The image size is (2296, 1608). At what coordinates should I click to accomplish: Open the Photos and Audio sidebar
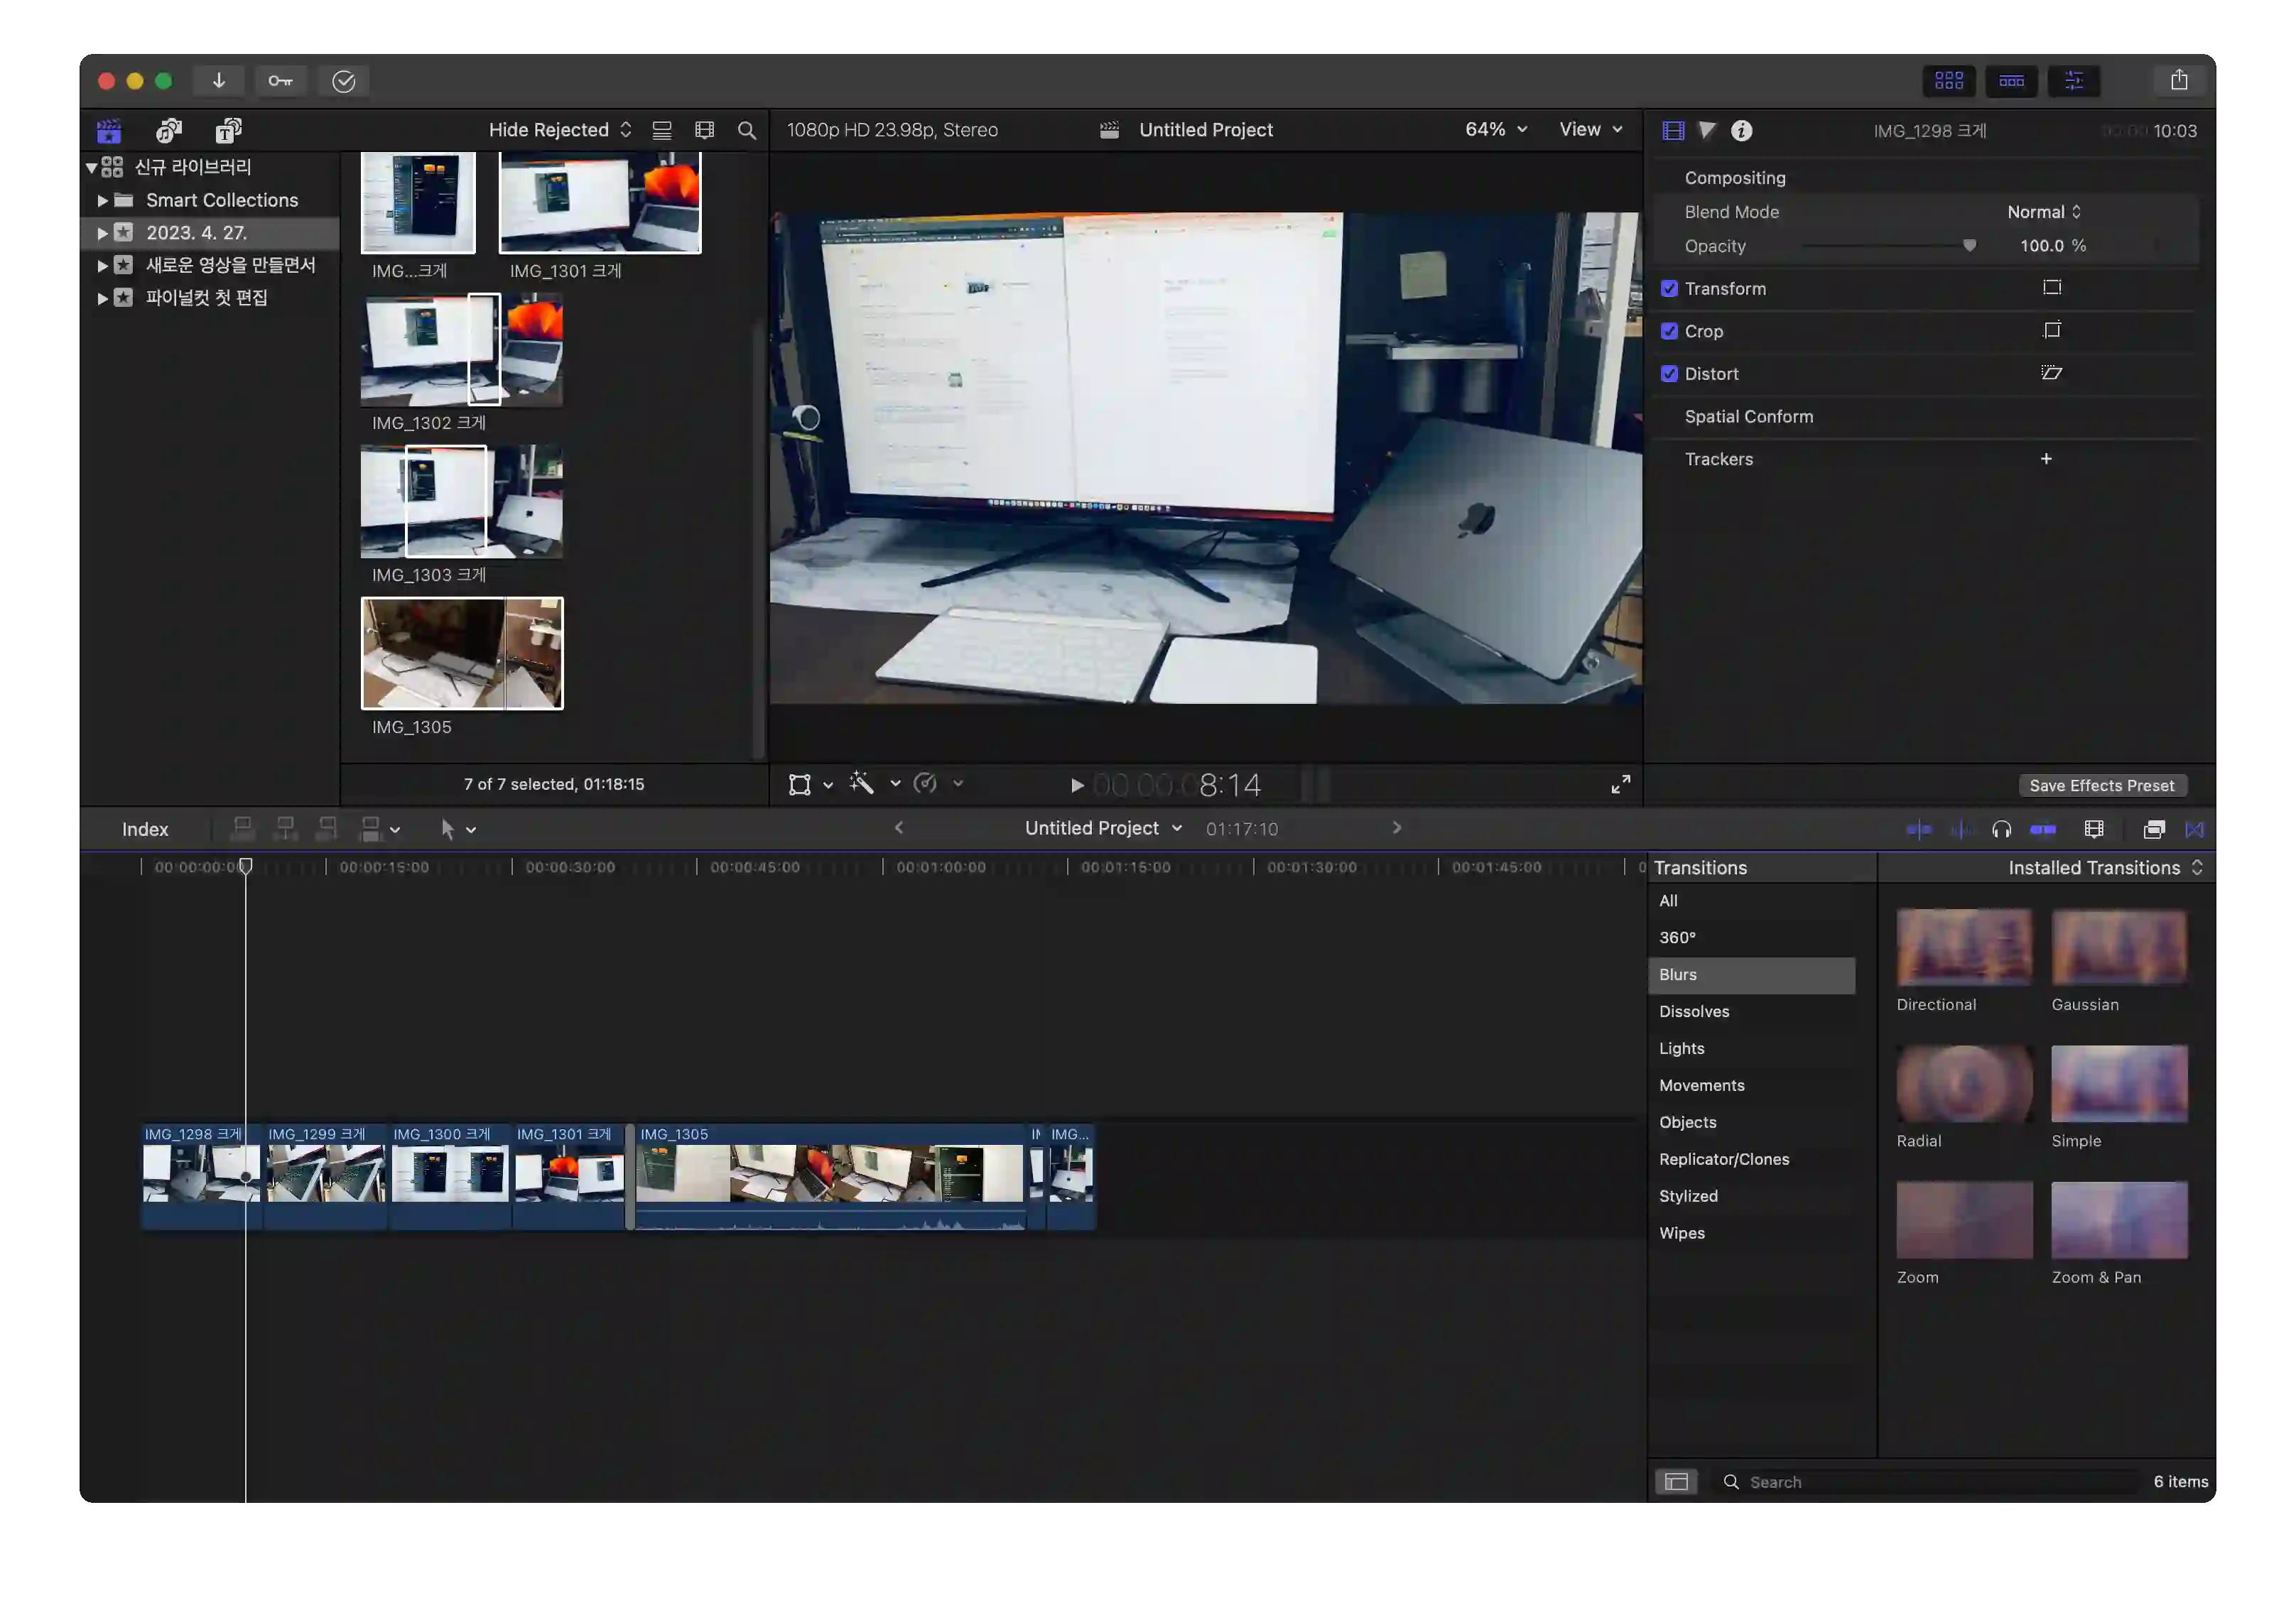pos(168,130)
